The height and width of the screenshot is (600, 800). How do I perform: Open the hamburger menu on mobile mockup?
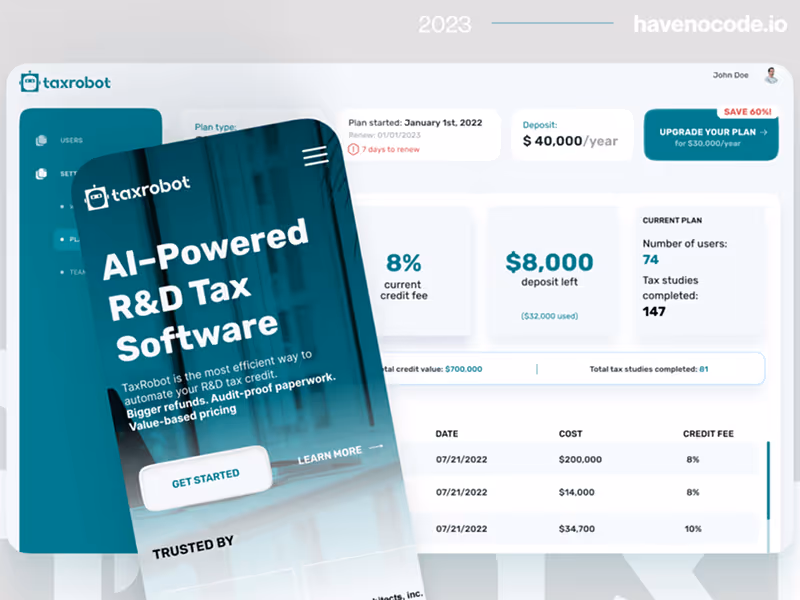[x=315, y=156]
